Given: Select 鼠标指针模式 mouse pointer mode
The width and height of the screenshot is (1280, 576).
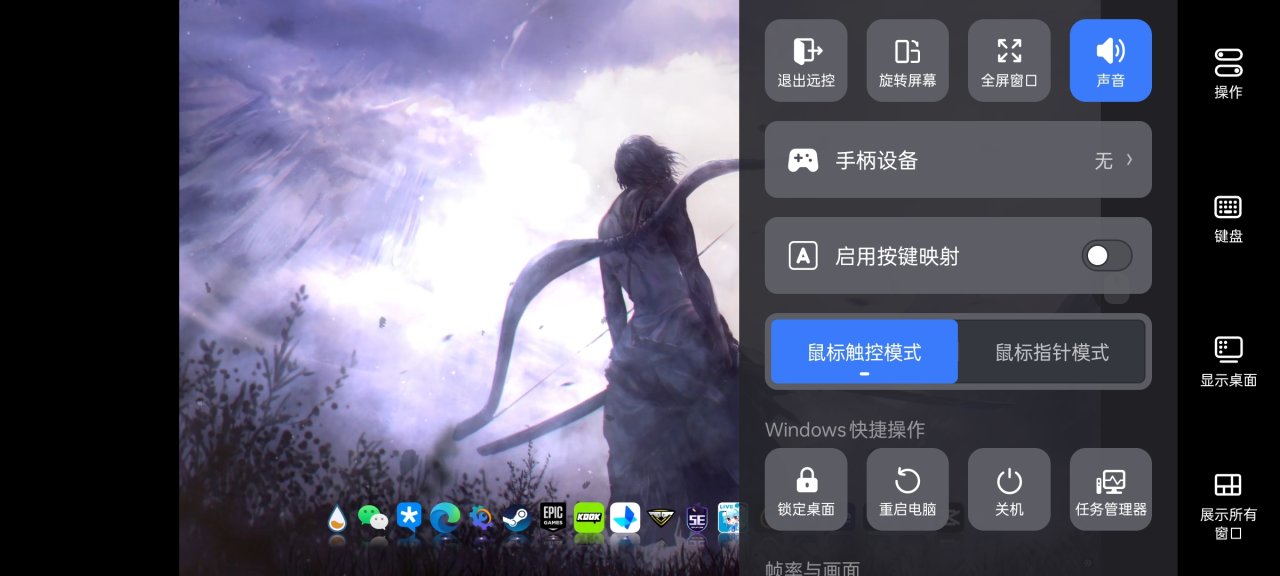Looking at the screenshot, I should [x=1052, y=352].
